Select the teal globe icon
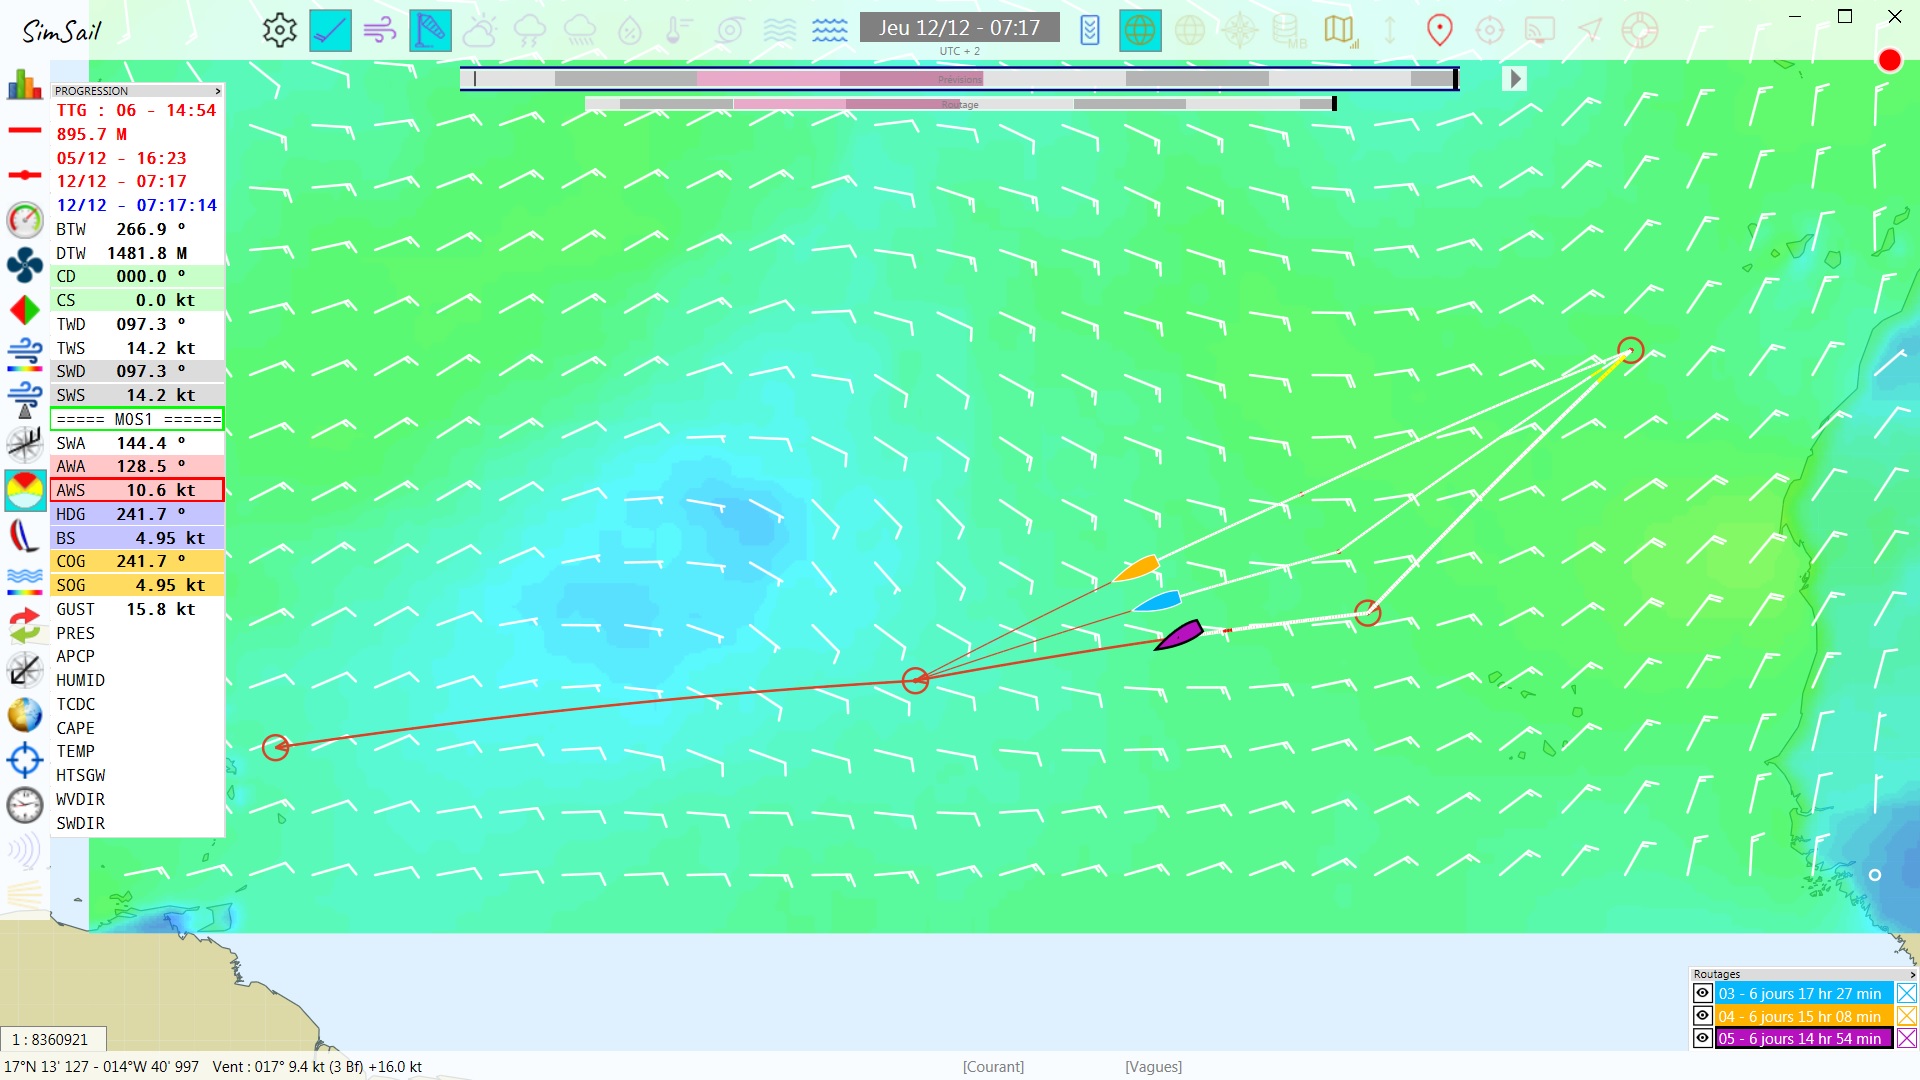The width and height of the screenshot is (1920, 1080). (1139, 30)
